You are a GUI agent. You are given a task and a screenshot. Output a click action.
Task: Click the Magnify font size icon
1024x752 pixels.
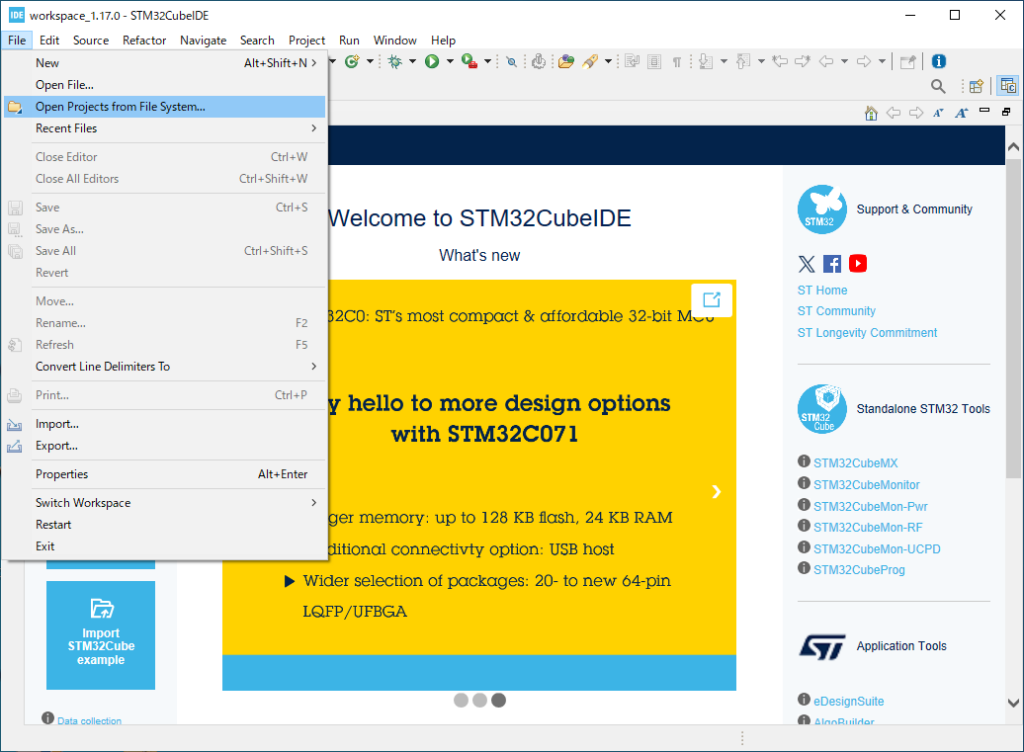[x=961, y=113]
